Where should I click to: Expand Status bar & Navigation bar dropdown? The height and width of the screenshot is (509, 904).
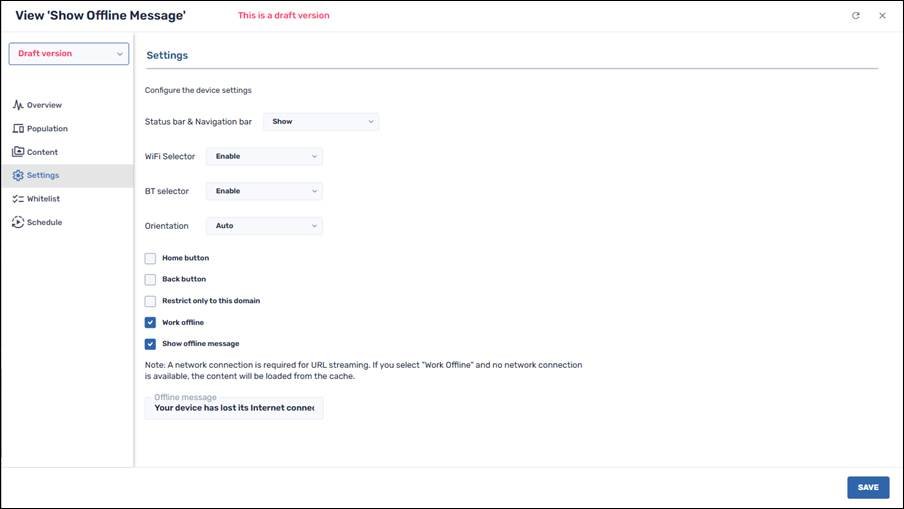[x=321, y=122]
